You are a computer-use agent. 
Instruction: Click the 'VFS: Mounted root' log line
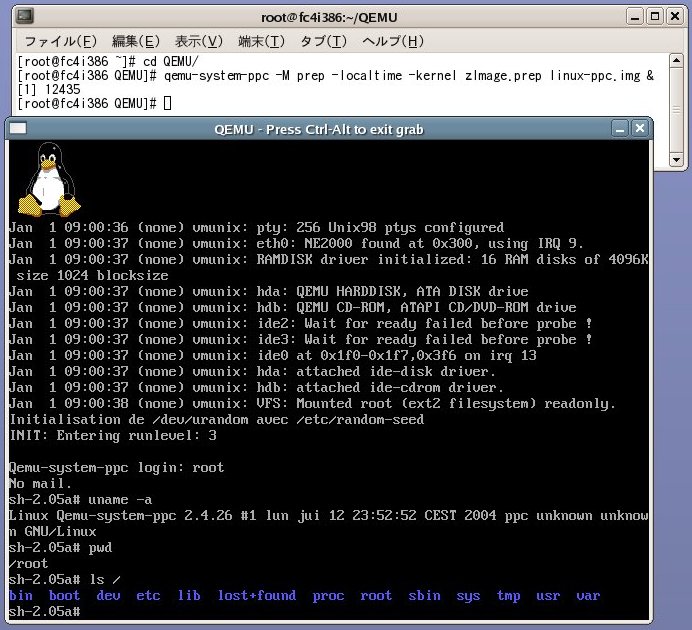[312, 403]
